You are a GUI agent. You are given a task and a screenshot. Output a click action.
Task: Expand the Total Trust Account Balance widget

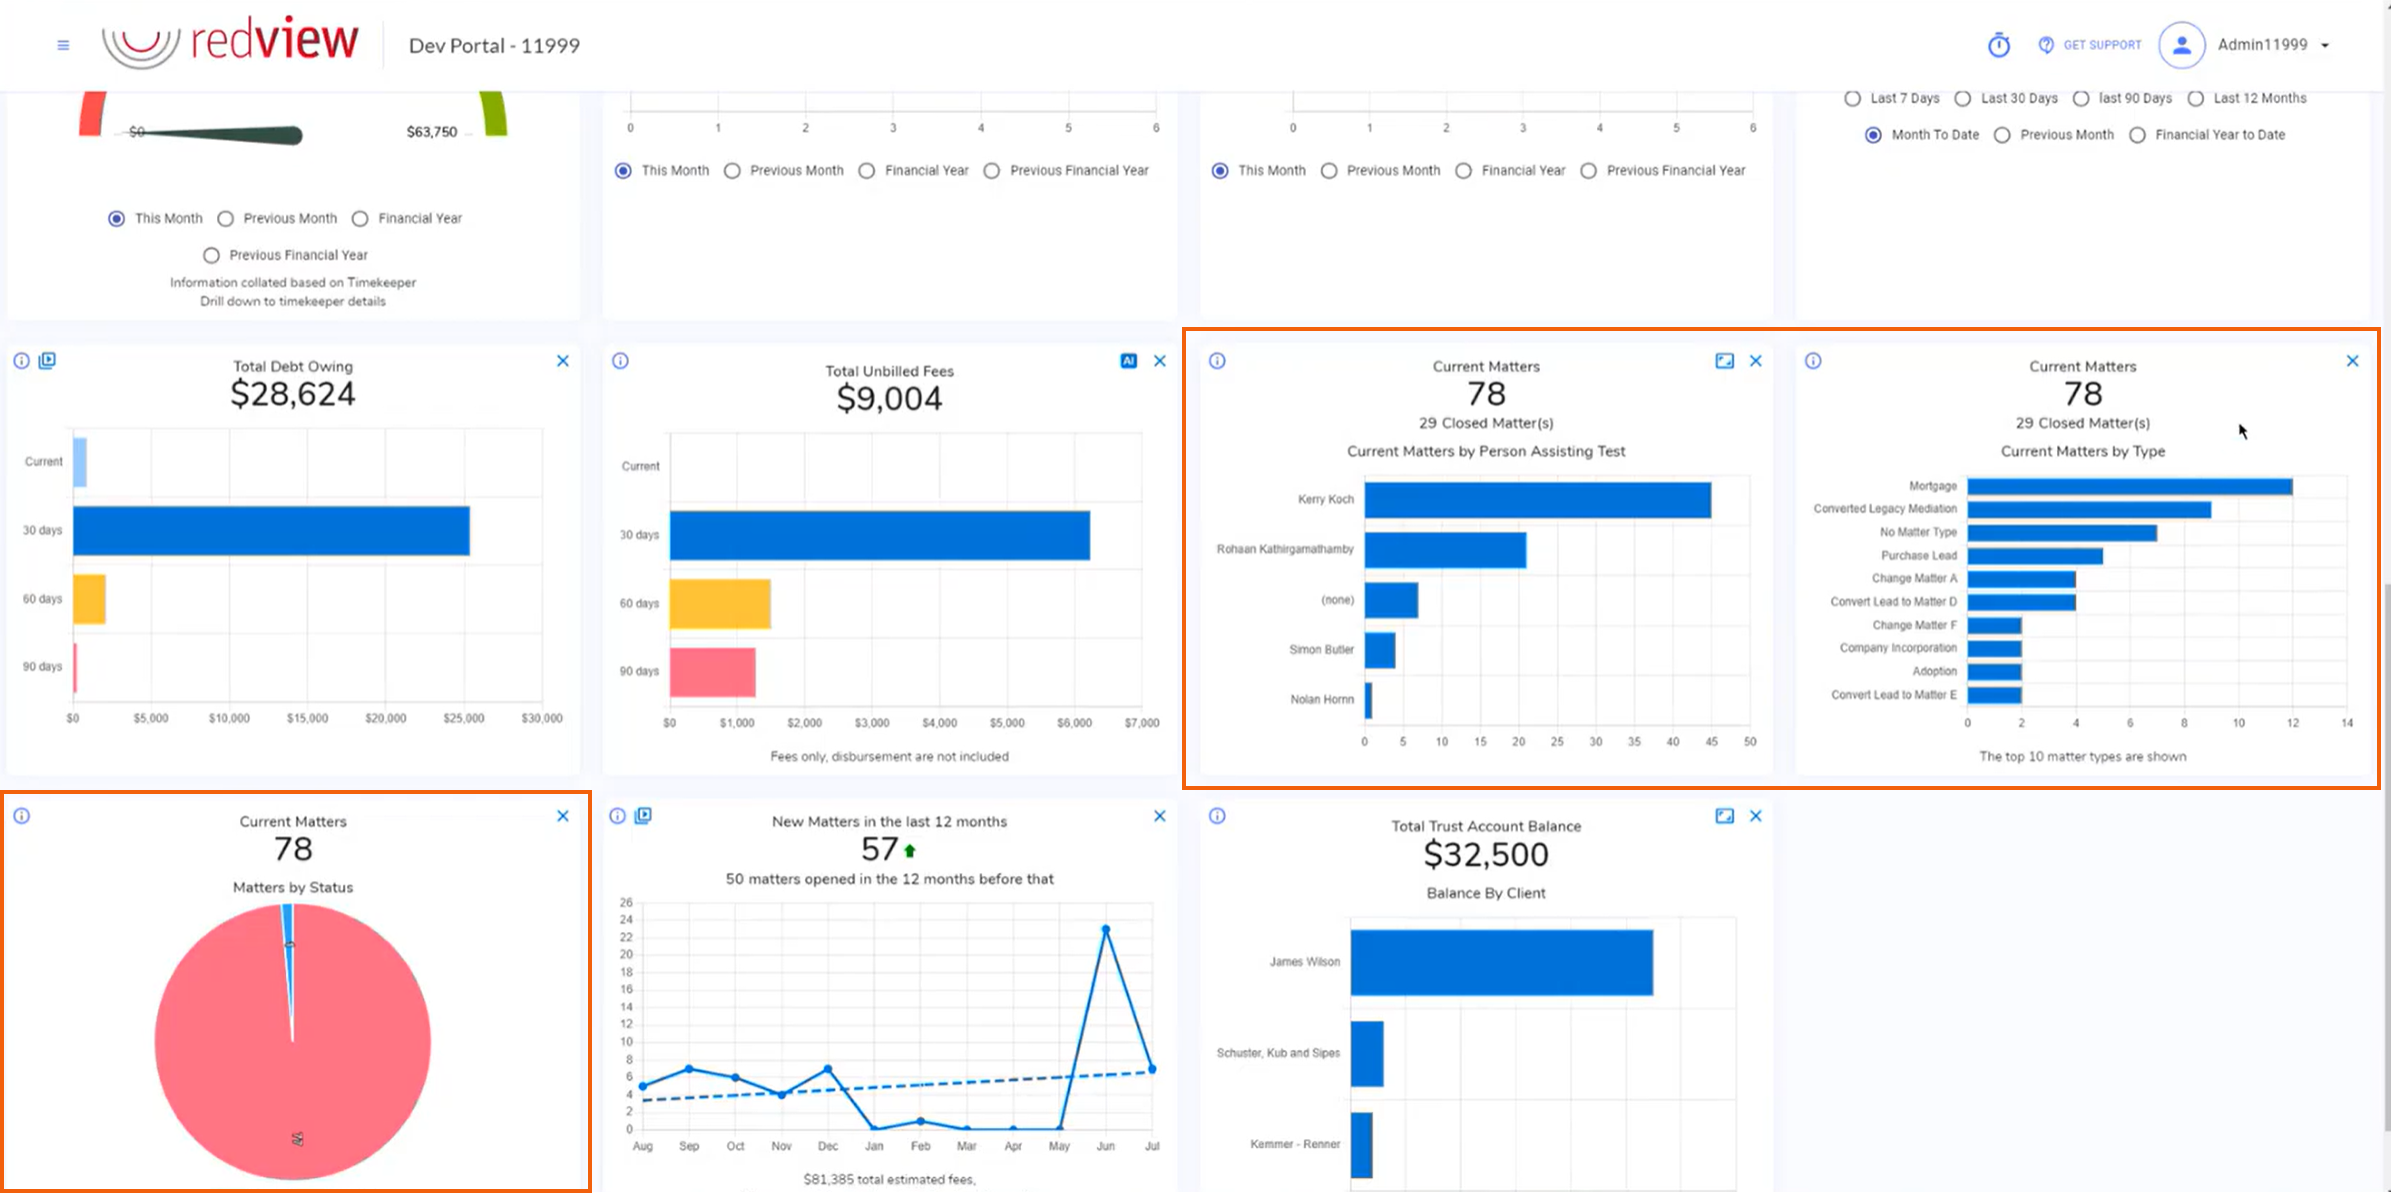[1724, 816]
